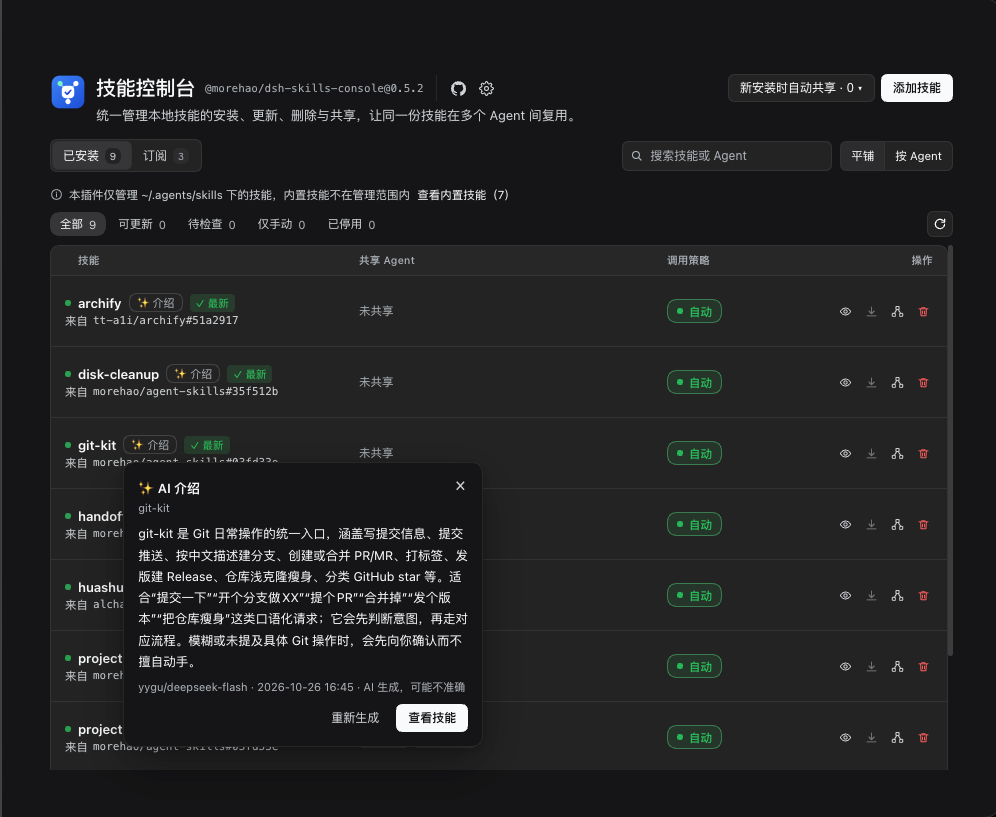Click 共享 Agent column header

(386, 260)
